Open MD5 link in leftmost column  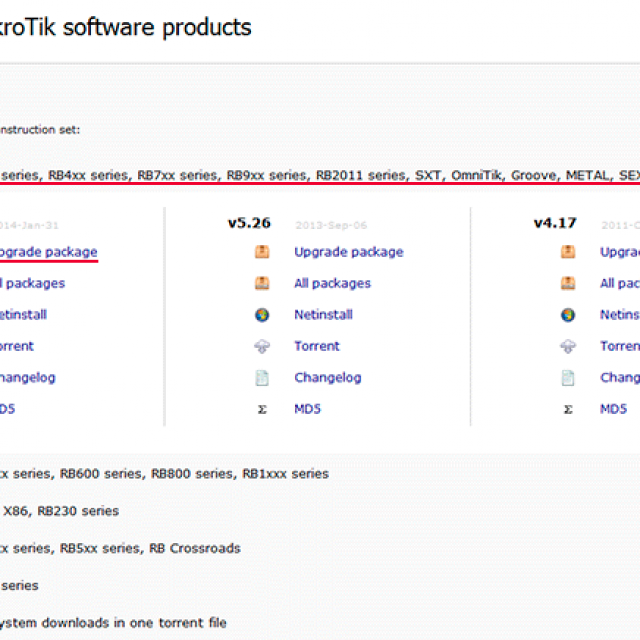pyautogui.click(x=7, y=409)
